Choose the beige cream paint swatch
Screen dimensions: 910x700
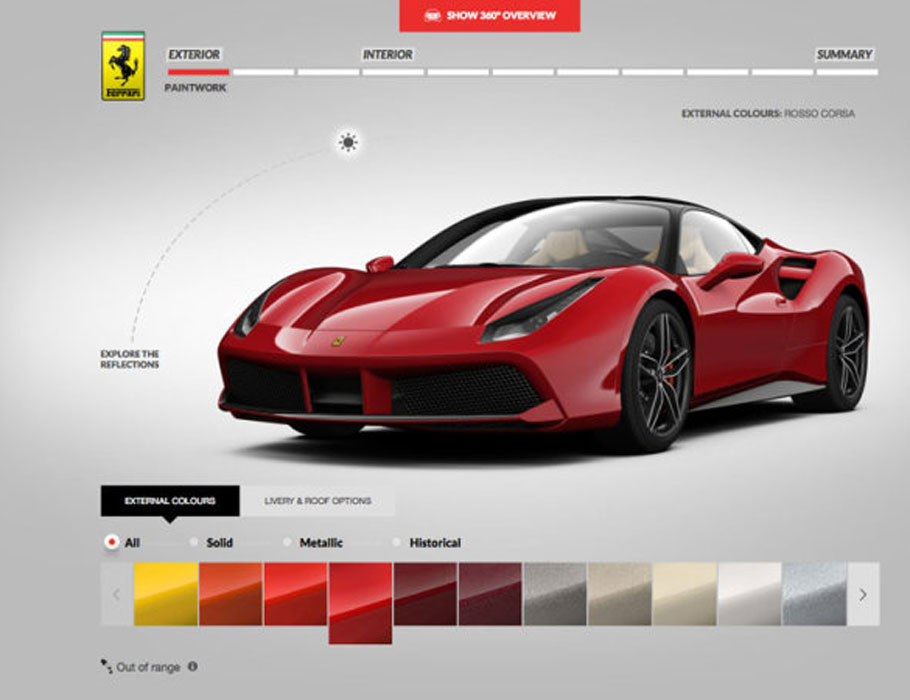click(685, 594)
